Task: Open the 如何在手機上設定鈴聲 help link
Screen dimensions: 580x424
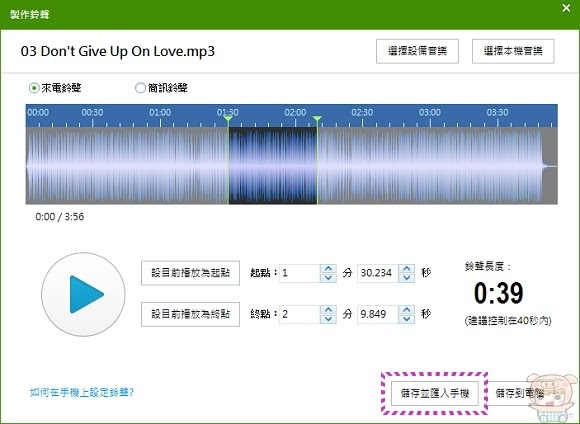Action: pyautogui.click(x=82, y=392)
